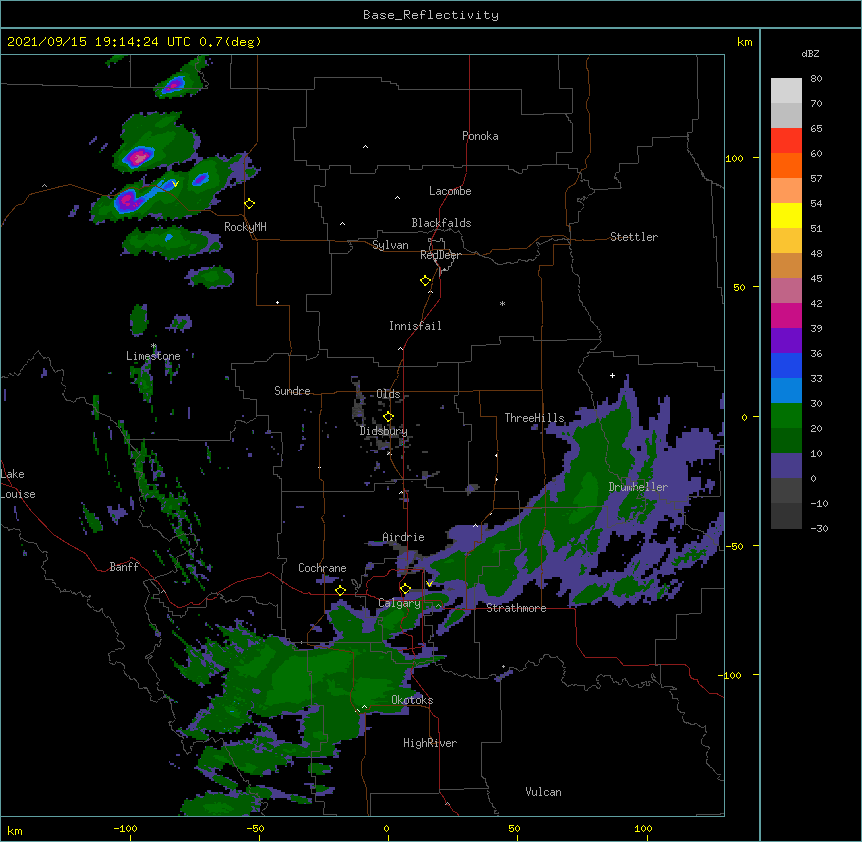Click the Stettler city label

point(634,237)
